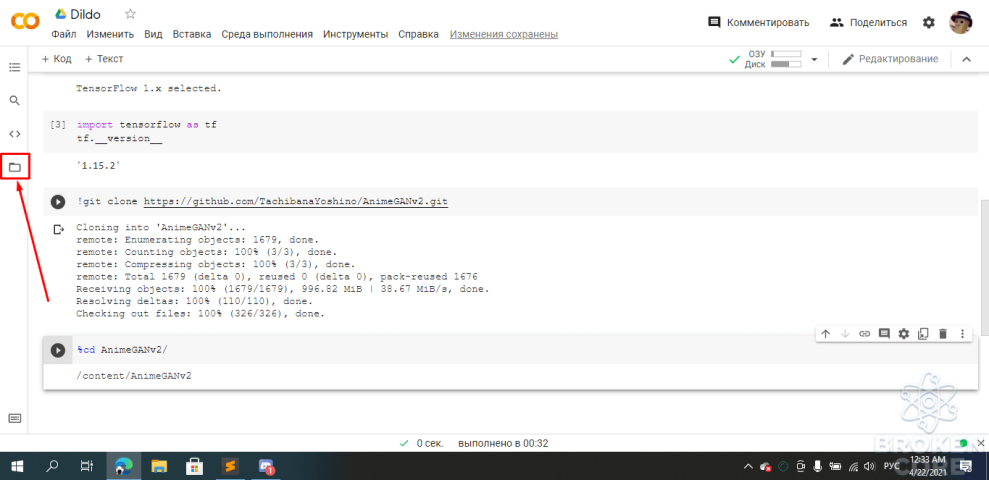Viewport: 989px width, 480px height.
Task: Open the Файл menu
Action: (64, 34)
